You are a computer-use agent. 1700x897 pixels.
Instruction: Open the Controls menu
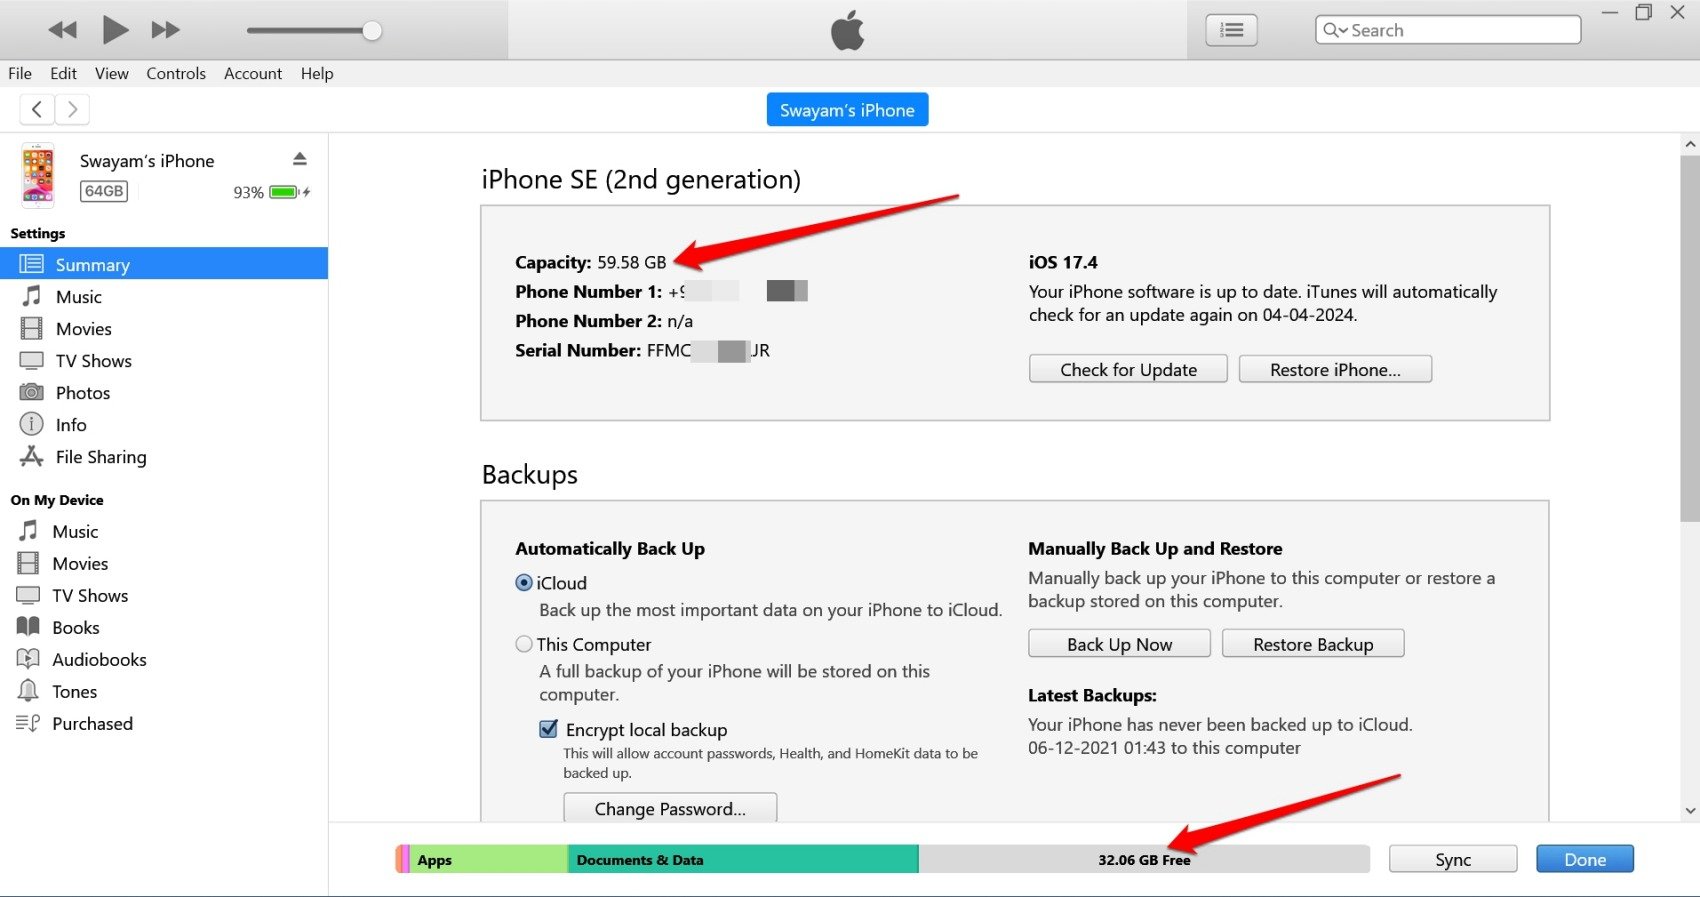(176, 73)
